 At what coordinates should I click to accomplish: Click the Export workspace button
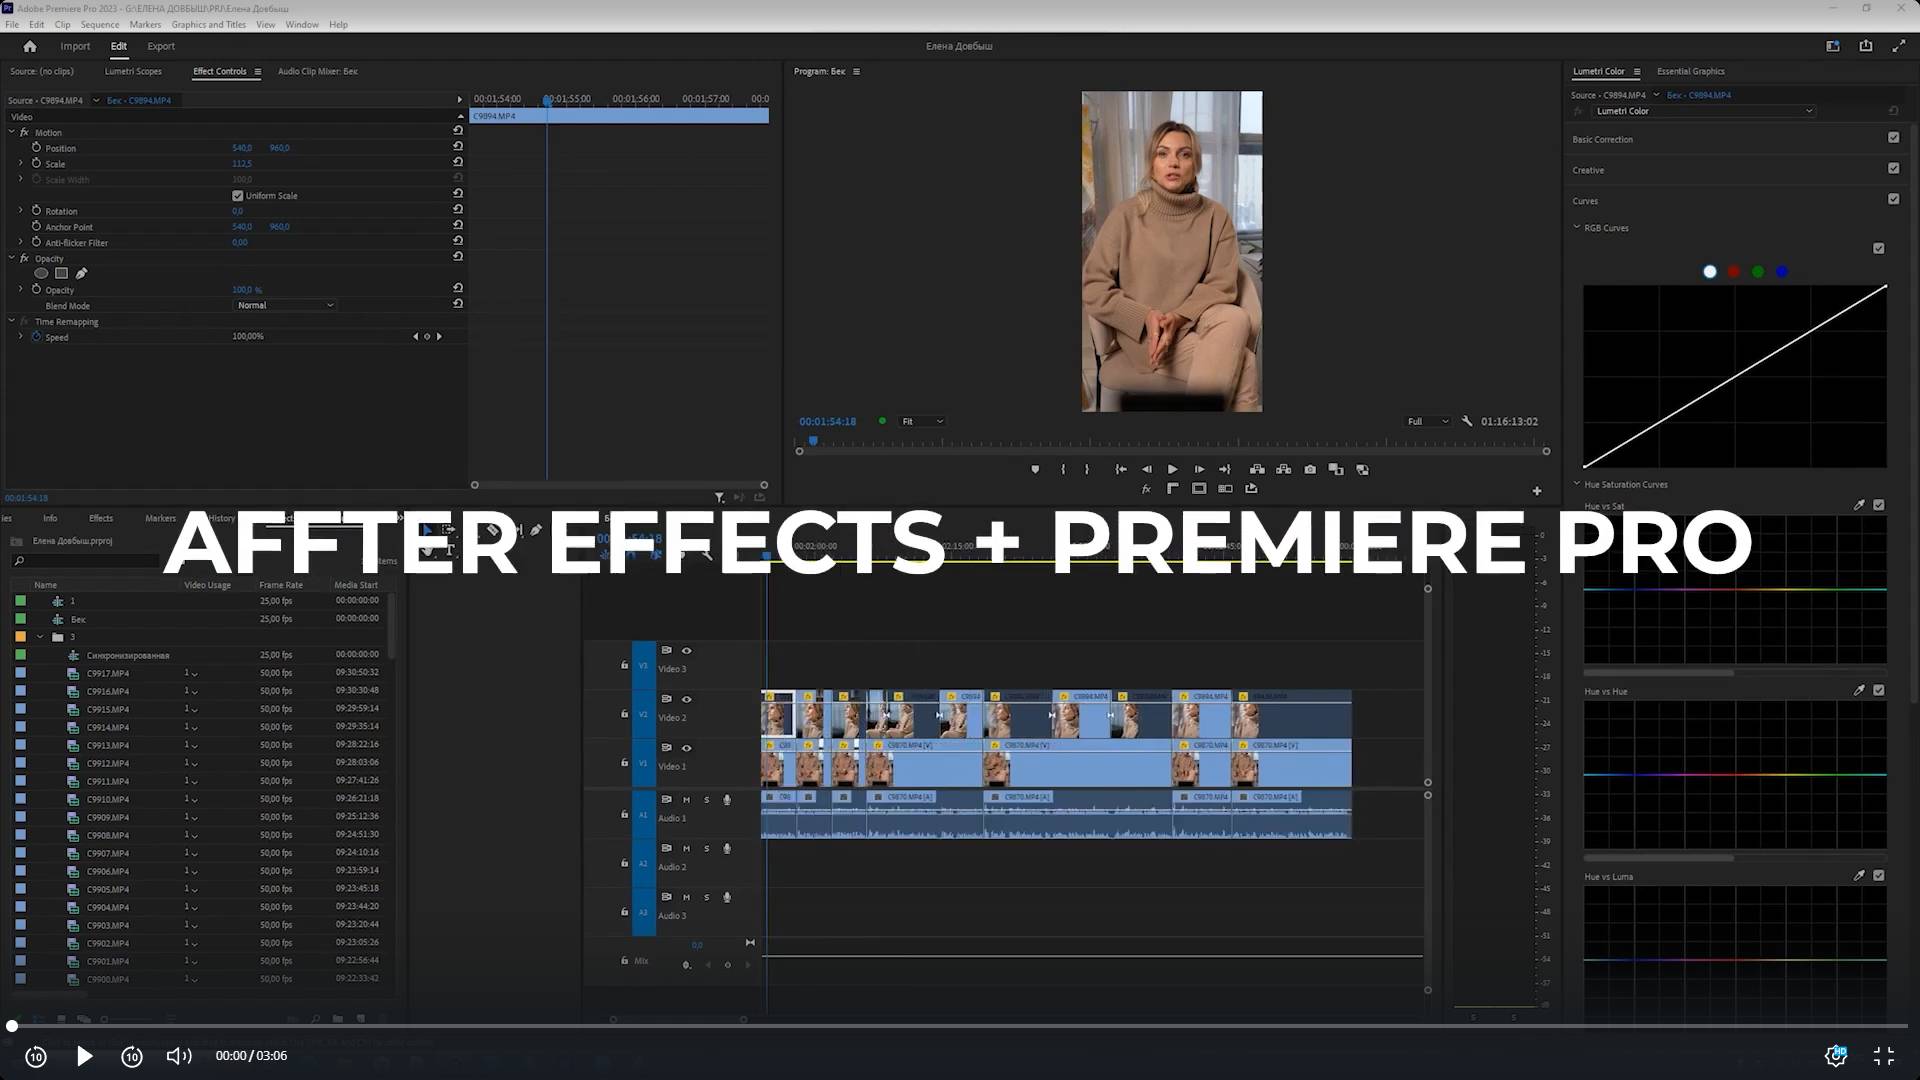tap(160, 46)
